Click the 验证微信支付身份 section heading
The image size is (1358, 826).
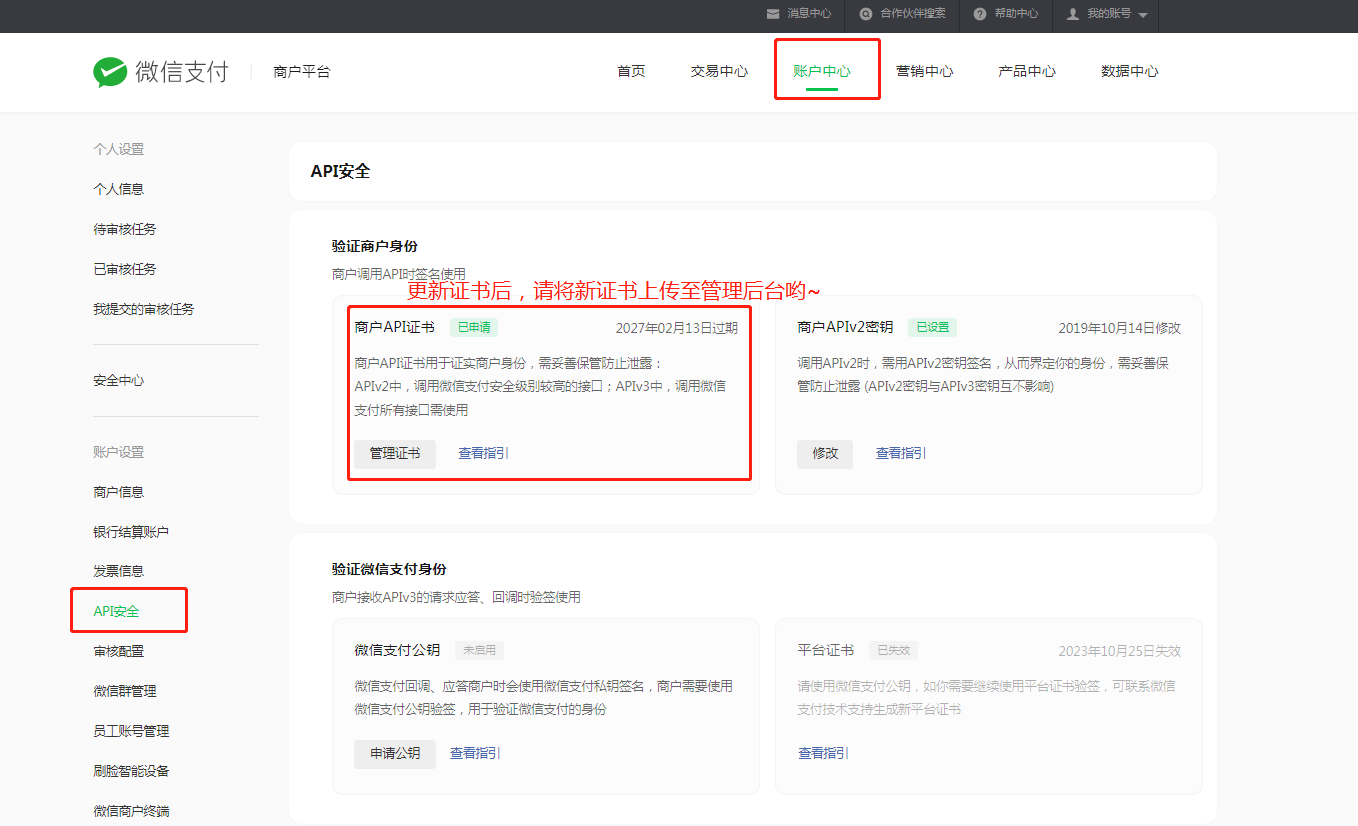pos(389,569)
